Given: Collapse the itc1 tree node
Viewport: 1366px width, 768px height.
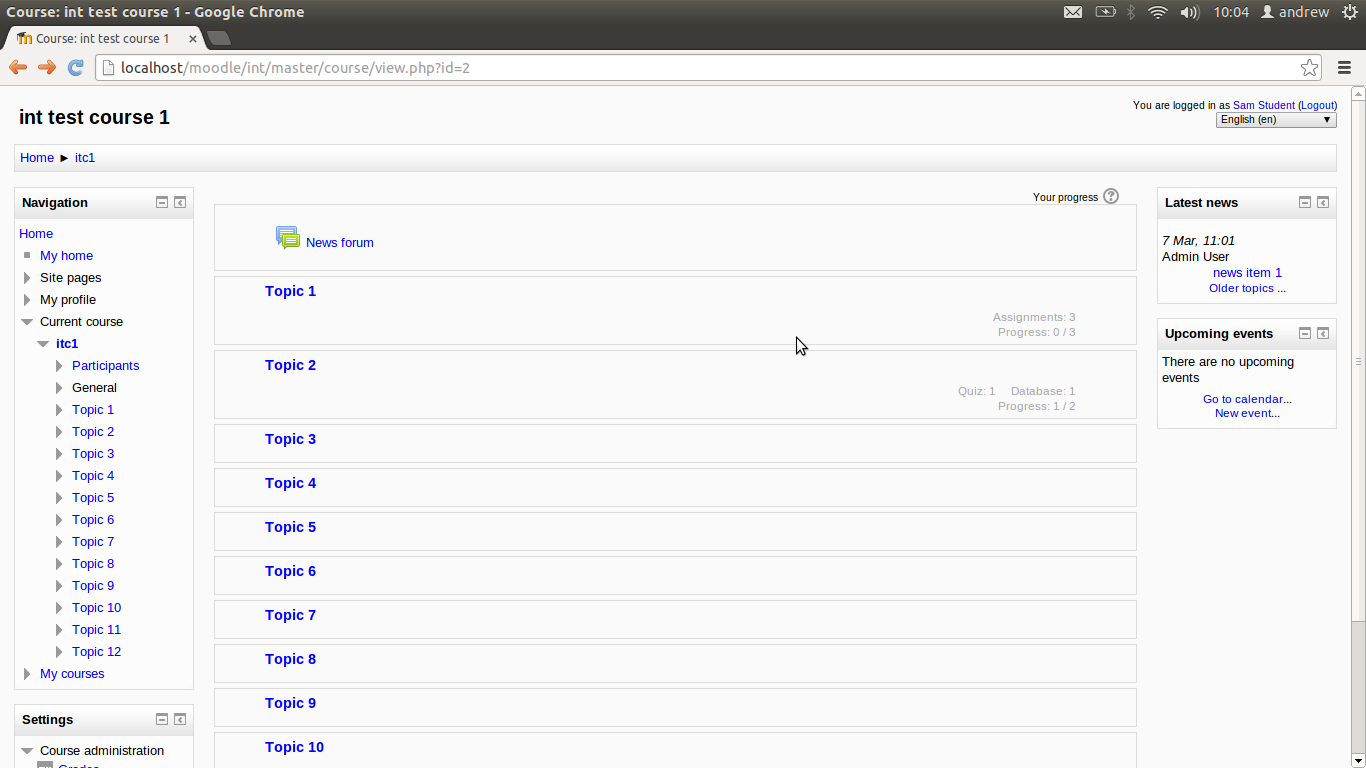Looking at the screenshot, I should click(43, 344).
